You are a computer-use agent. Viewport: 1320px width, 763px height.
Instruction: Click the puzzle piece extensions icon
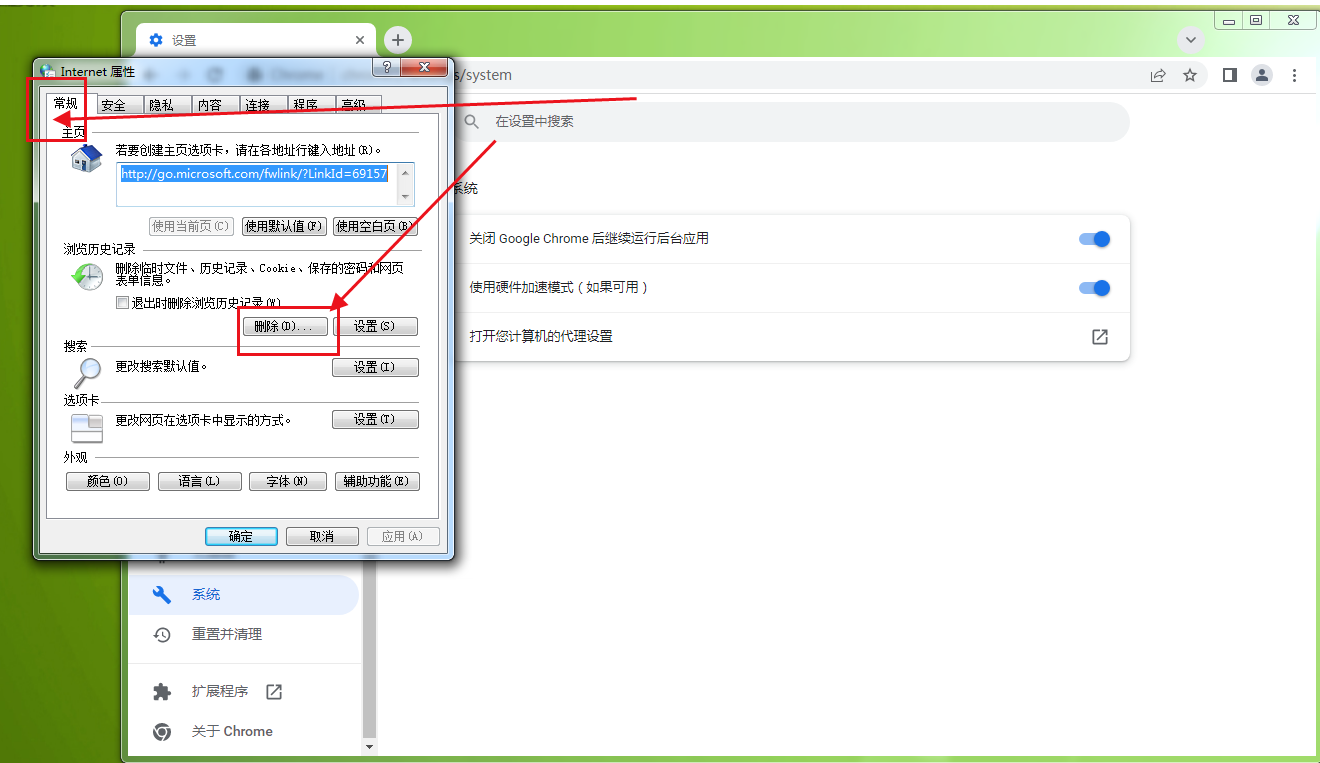click(162, 692)
